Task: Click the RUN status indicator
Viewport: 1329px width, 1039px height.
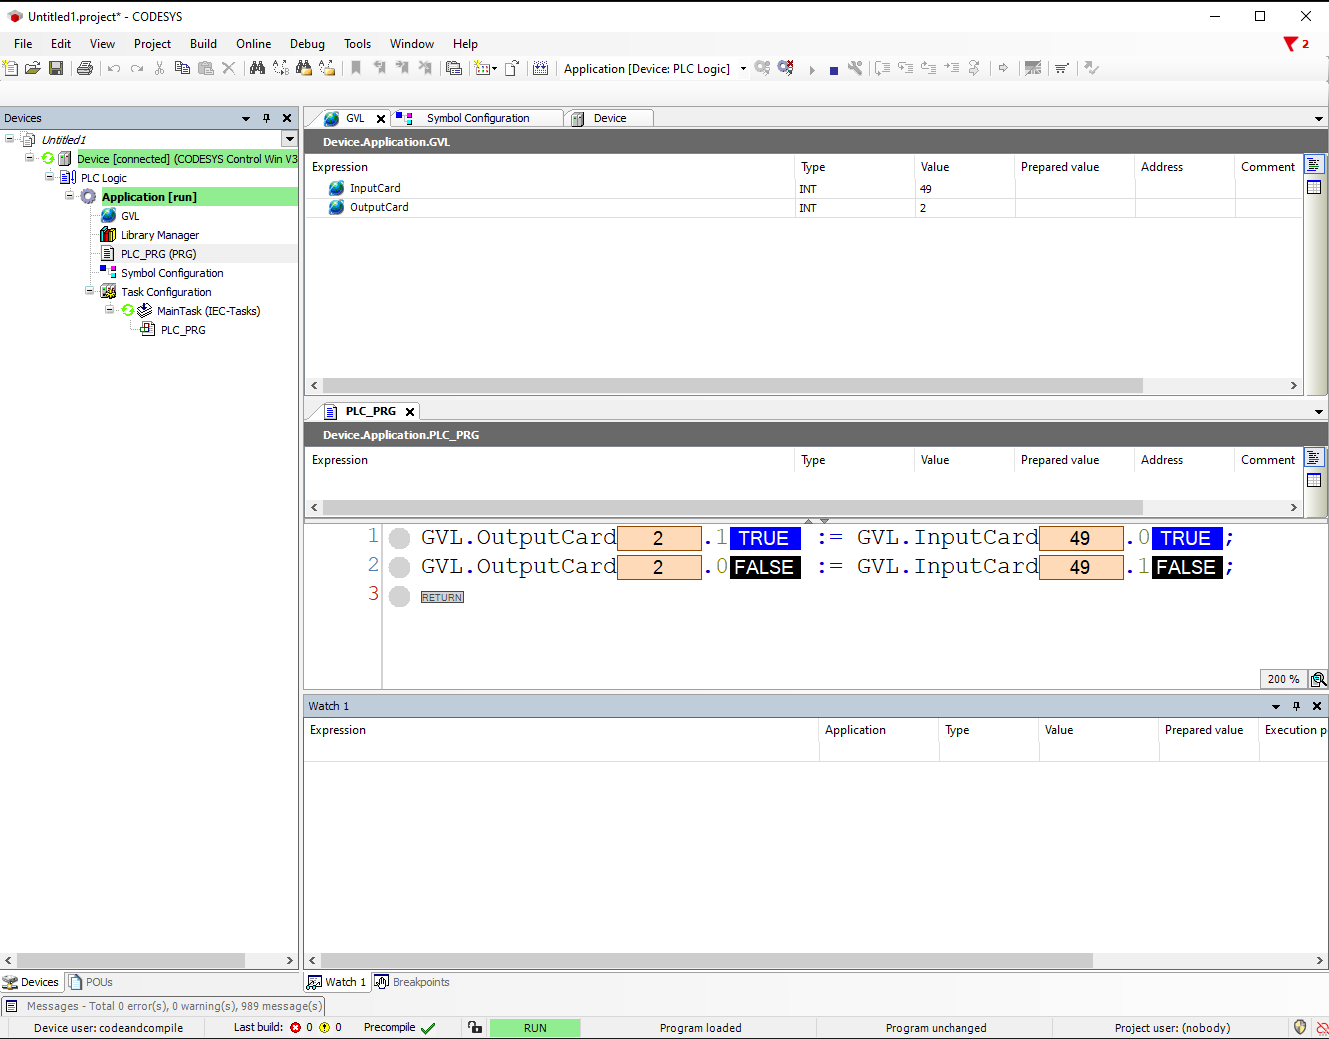Action: (535, 1028)
